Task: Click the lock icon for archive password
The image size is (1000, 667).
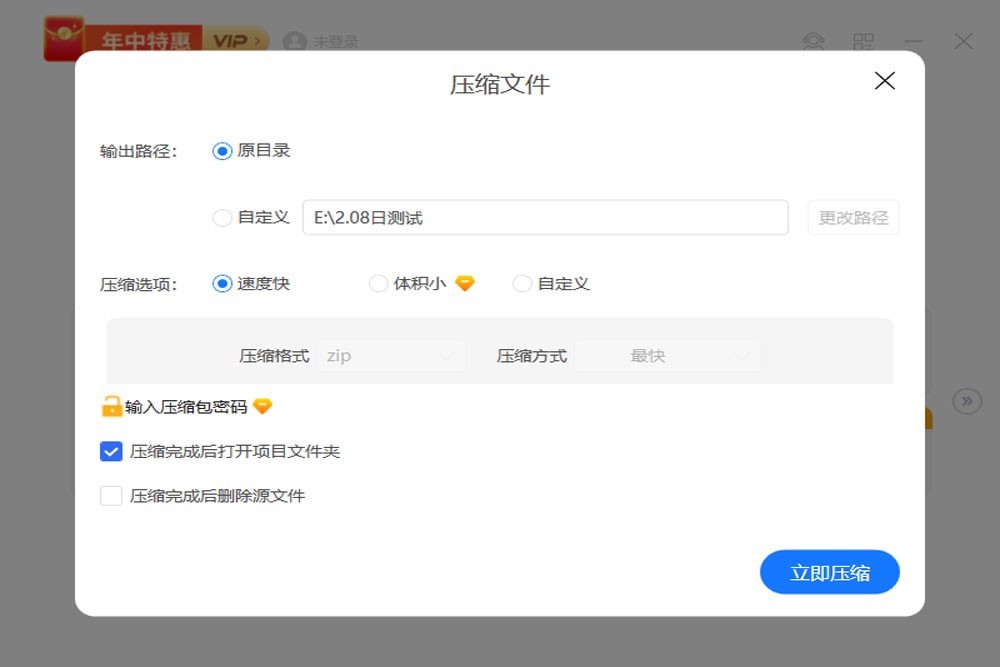Action: [112, 406]
